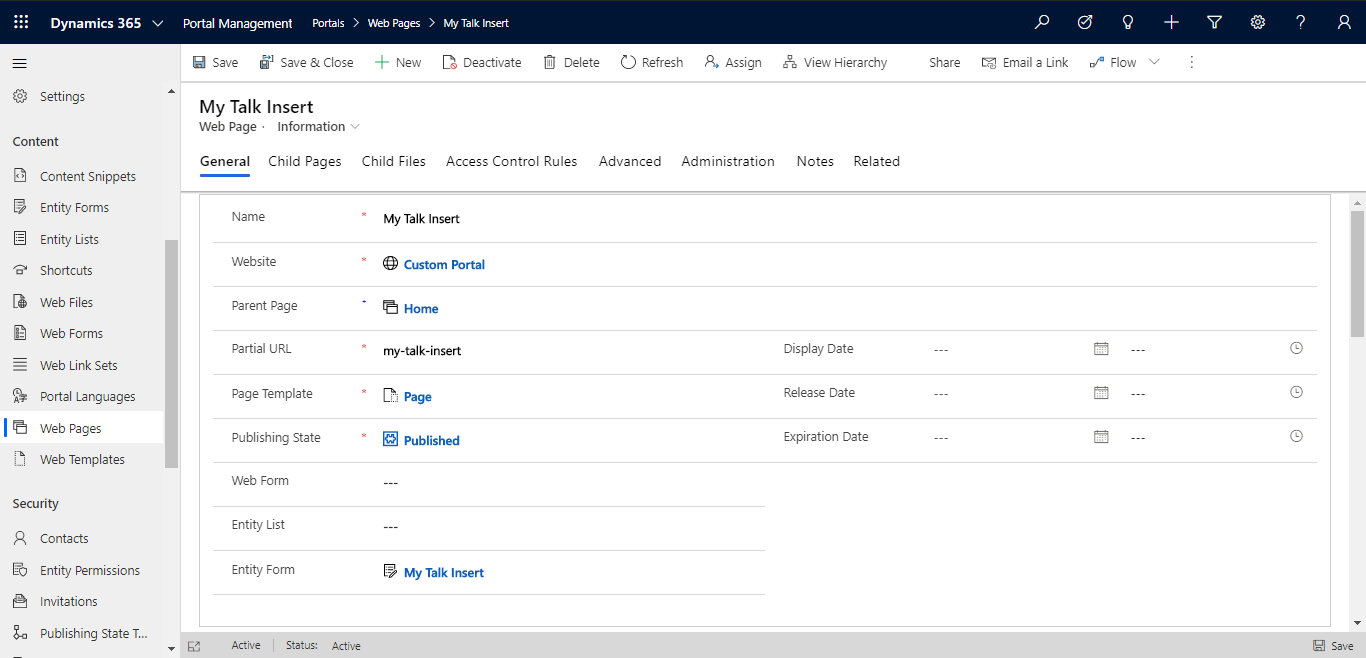Open the filter (Advanced Find) funnel icon
This screenshot has width=1366, height=658.
[1214, 21]
